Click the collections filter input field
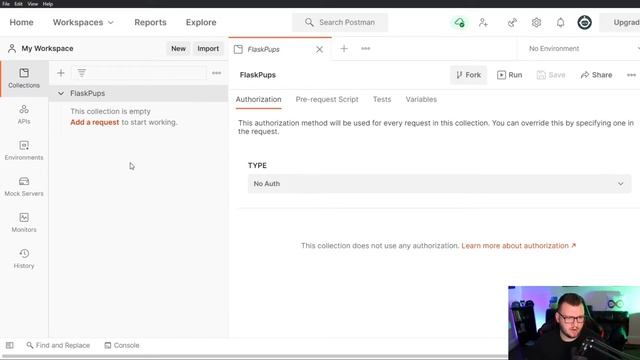 [x=139, y=73]
